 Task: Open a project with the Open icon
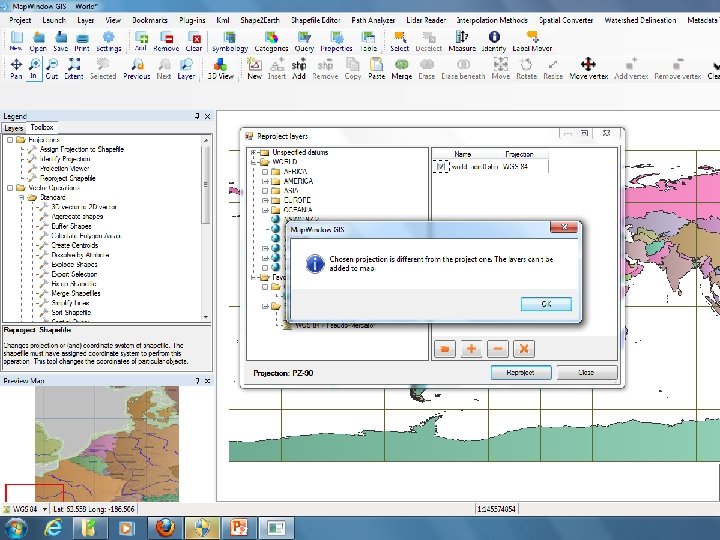tap(38, 41)
